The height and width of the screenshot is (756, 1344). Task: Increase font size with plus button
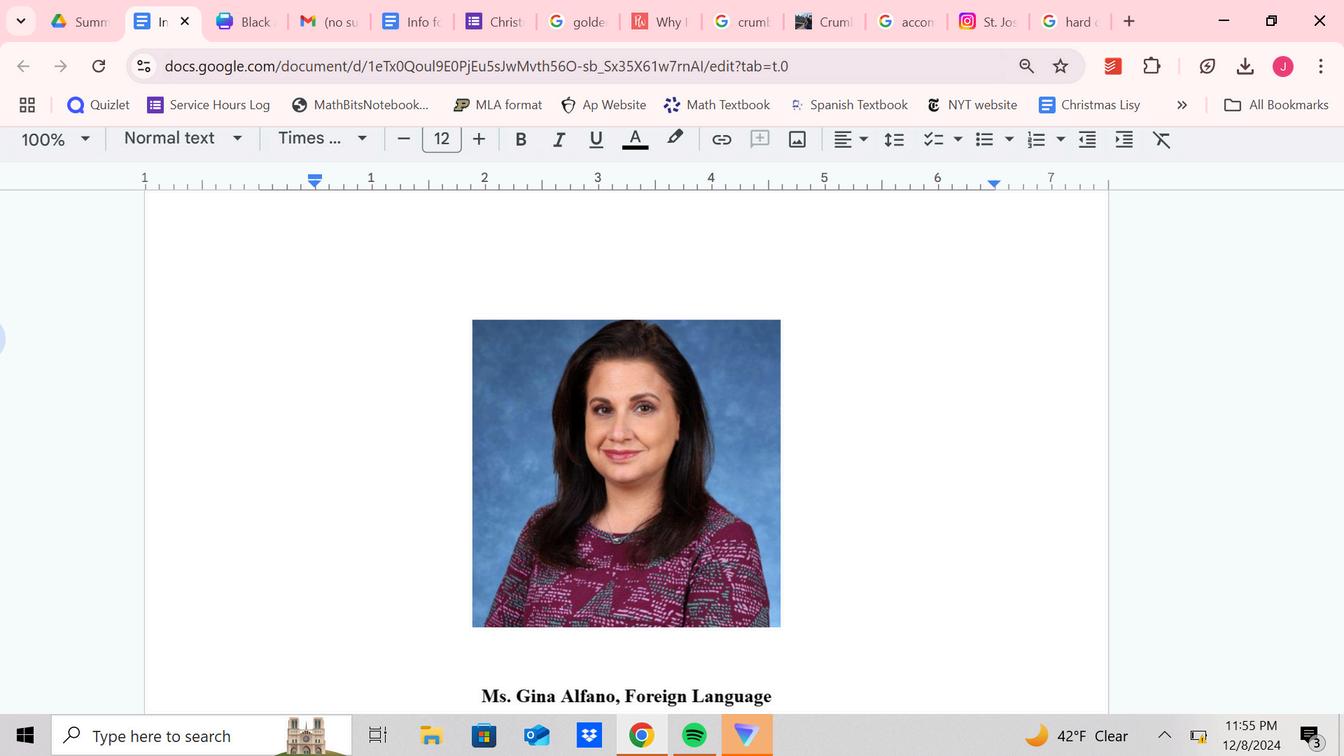[x=479, y=139]
